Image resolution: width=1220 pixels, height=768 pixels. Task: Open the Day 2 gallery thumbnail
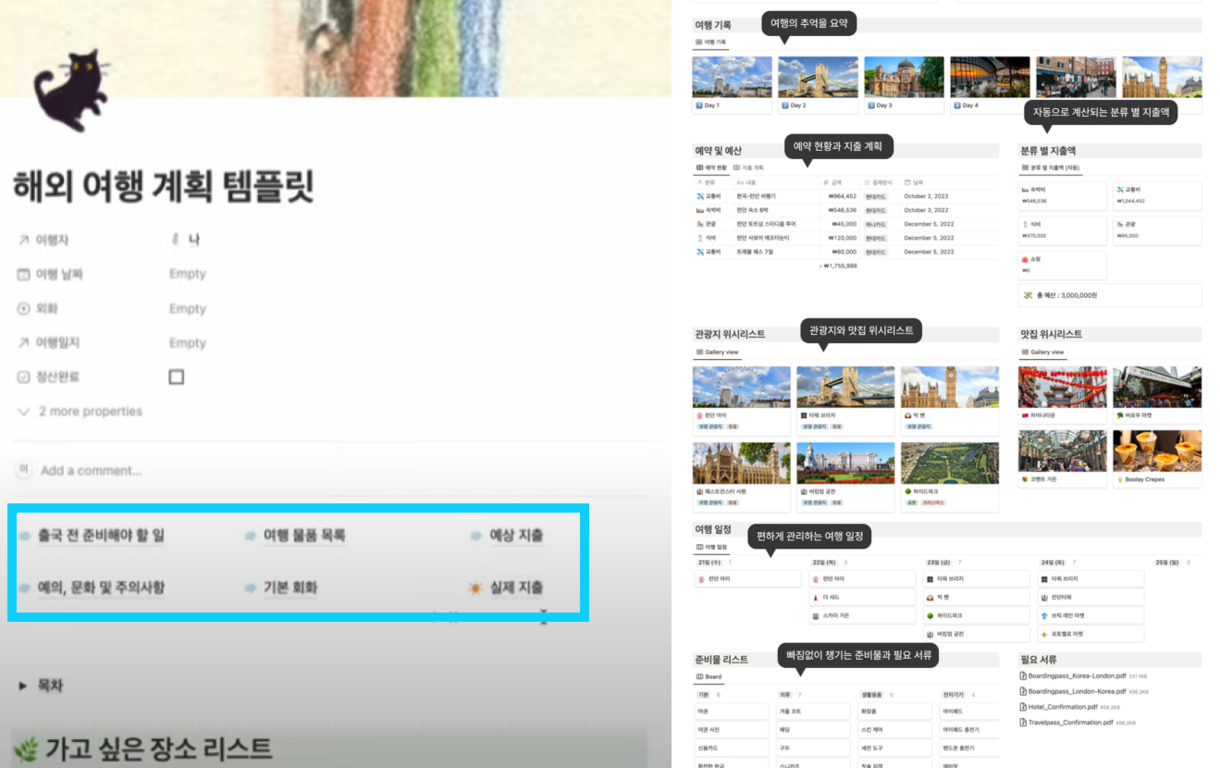(817, 77)
